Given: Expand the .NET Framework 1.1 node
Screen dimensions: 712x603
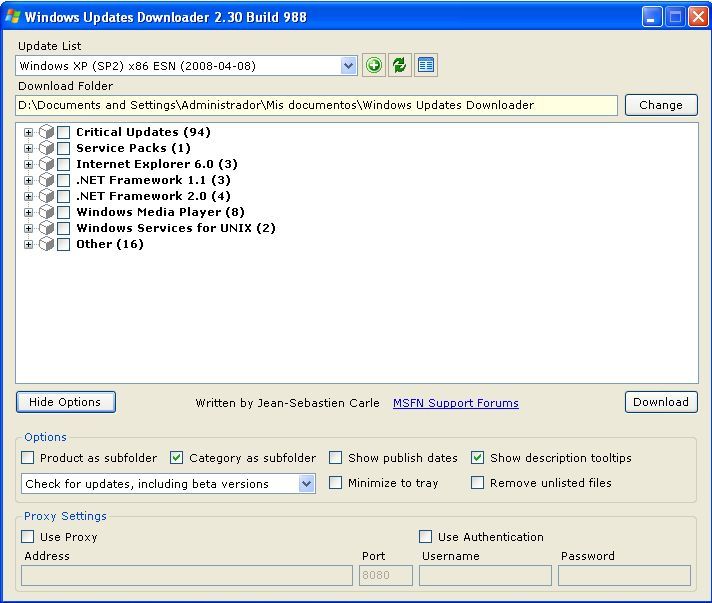Looking at the screenshot, I should 29,181.
